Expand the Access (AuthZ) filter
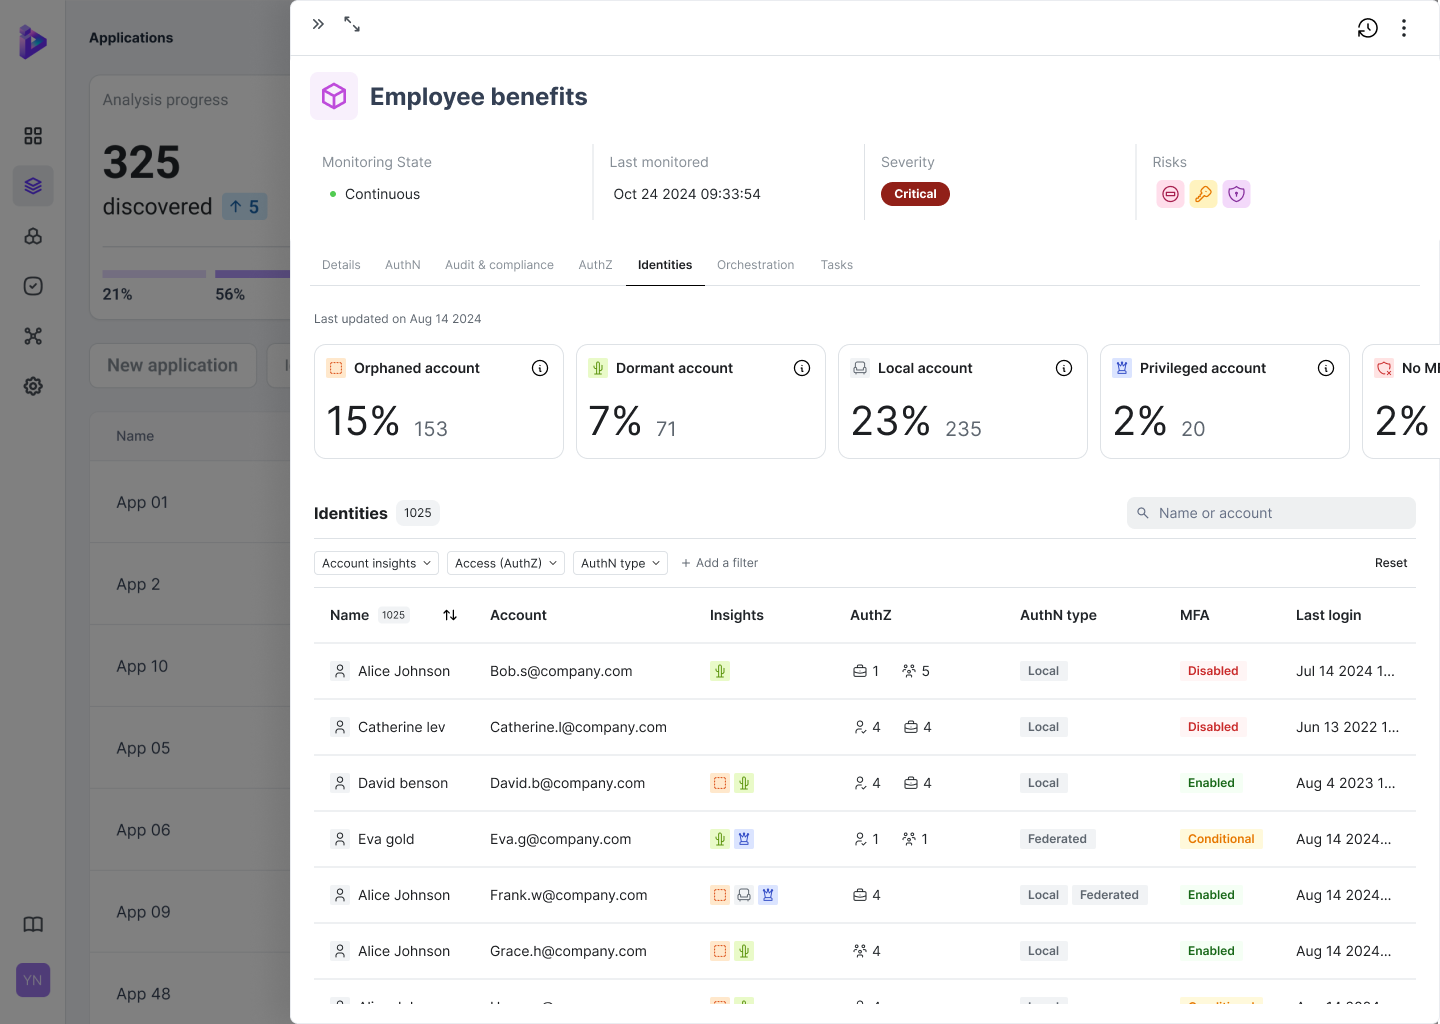 (505, 562)
